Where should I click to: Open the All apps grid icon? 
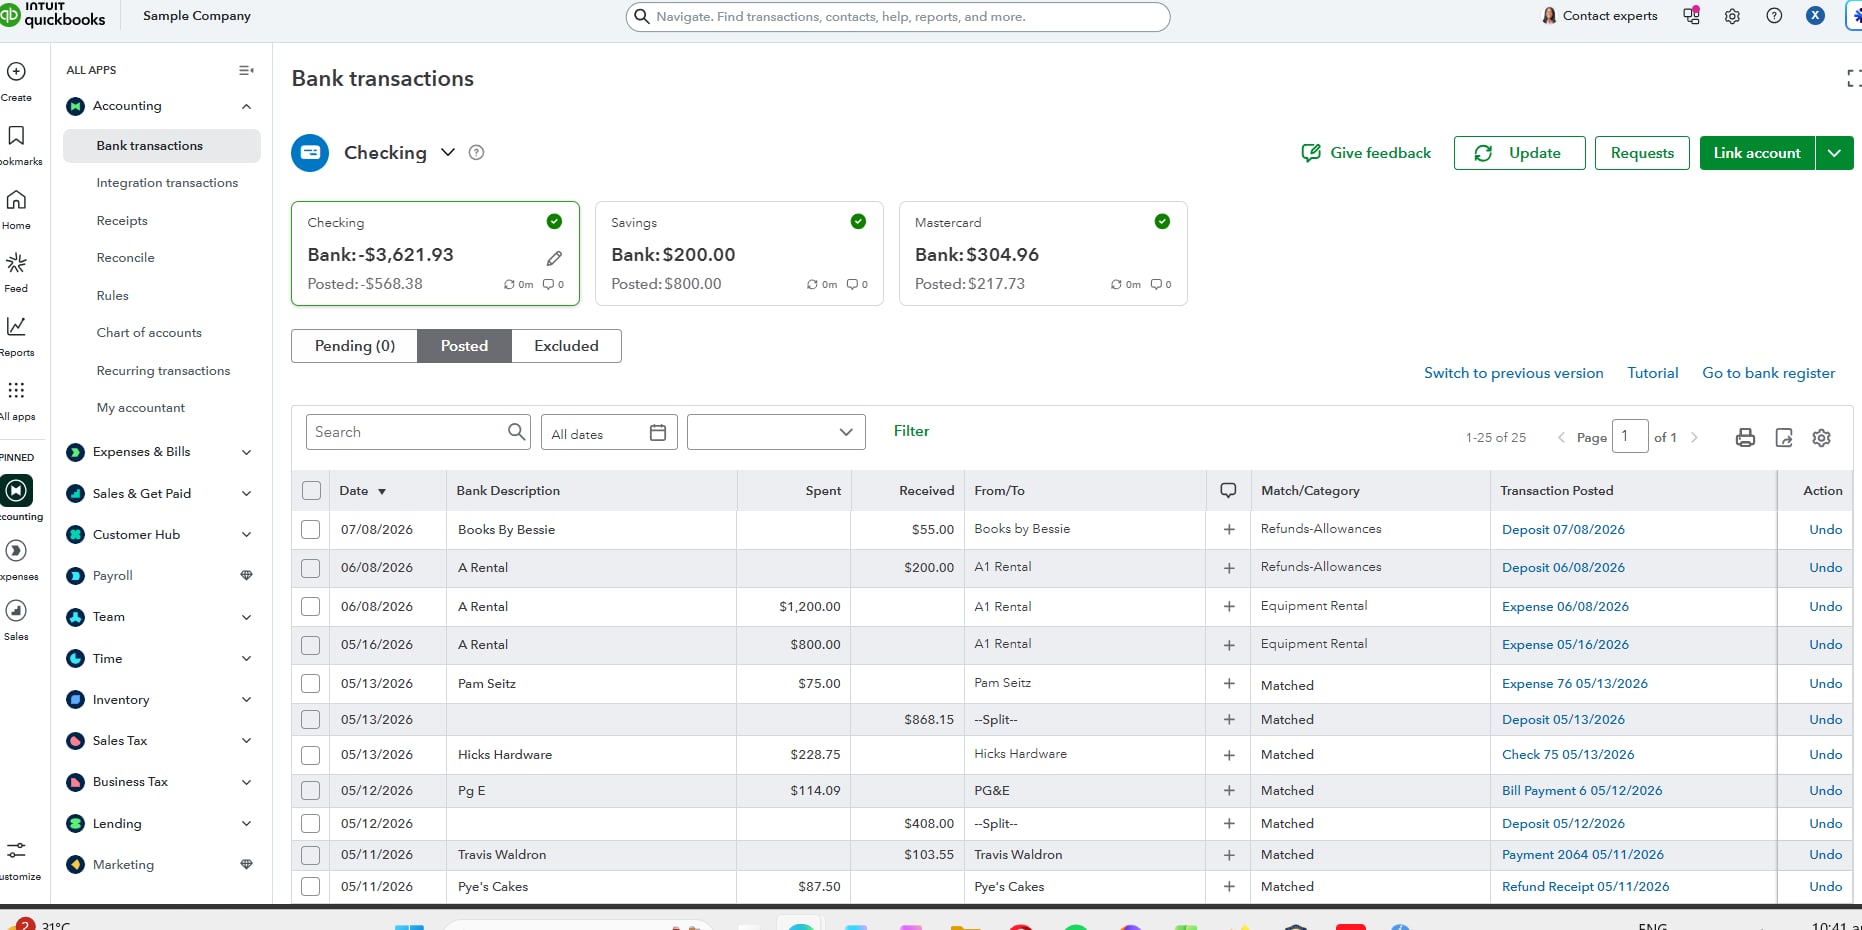16,390
